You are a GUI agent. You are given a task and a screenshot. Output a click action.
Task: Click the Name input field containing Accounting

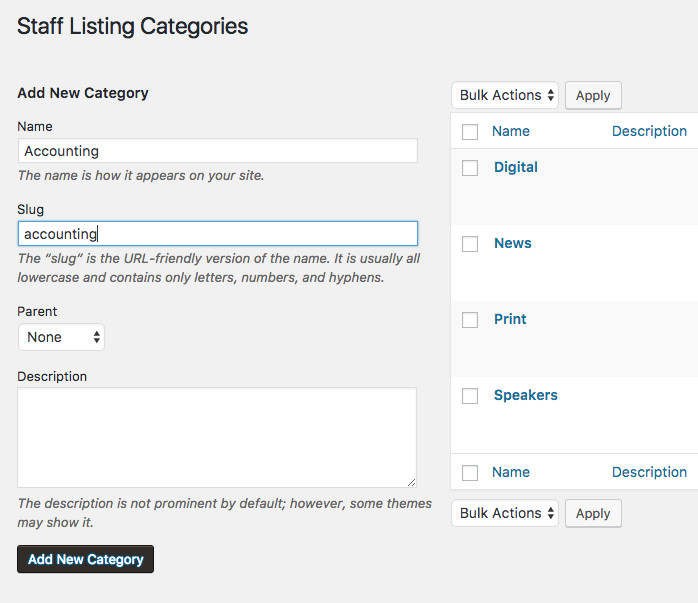(x=218, y=151)
